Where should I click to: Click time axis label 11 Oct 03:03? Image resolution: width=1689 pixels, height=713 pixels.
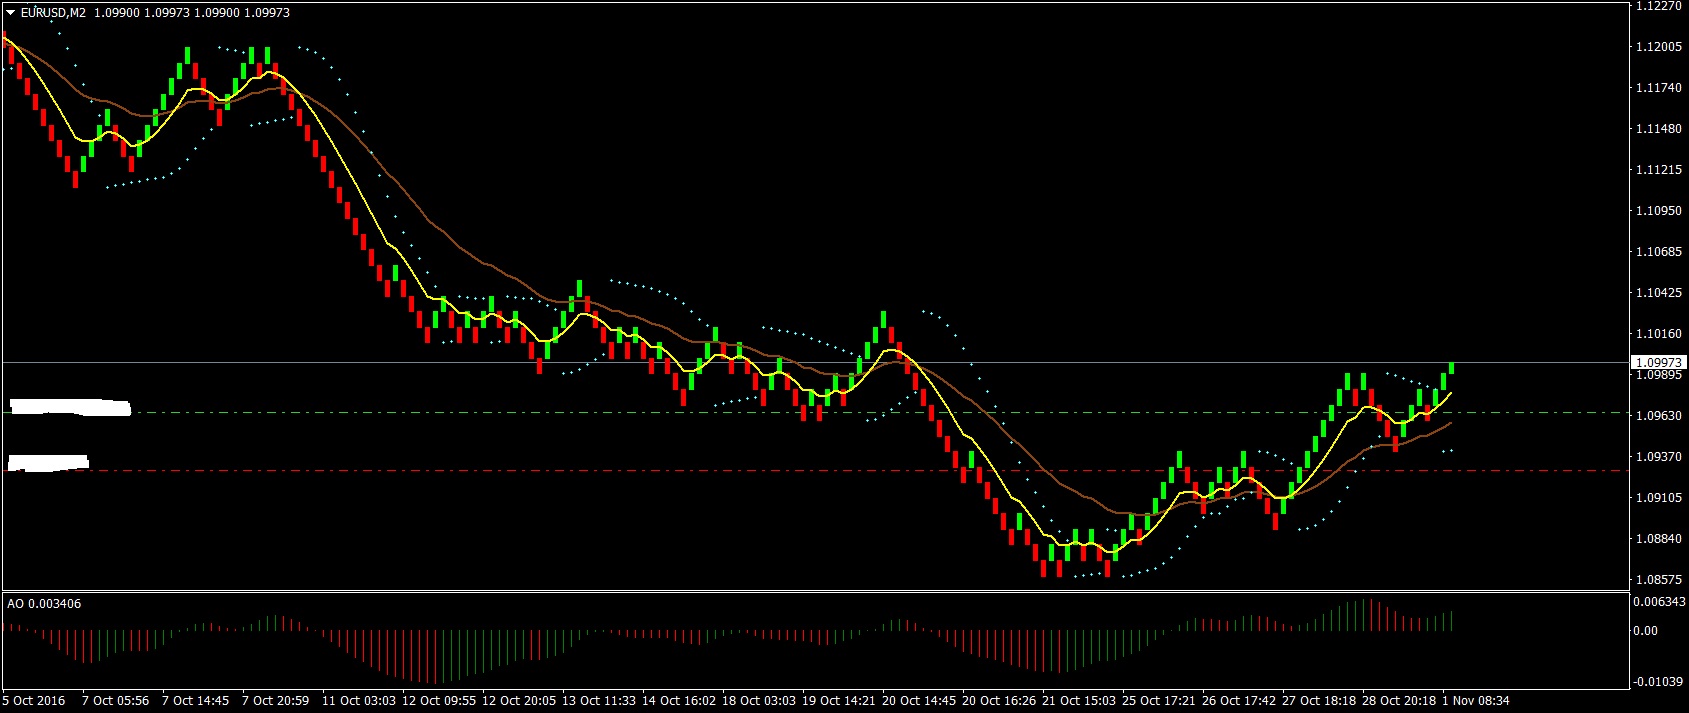tap(358, 701)
